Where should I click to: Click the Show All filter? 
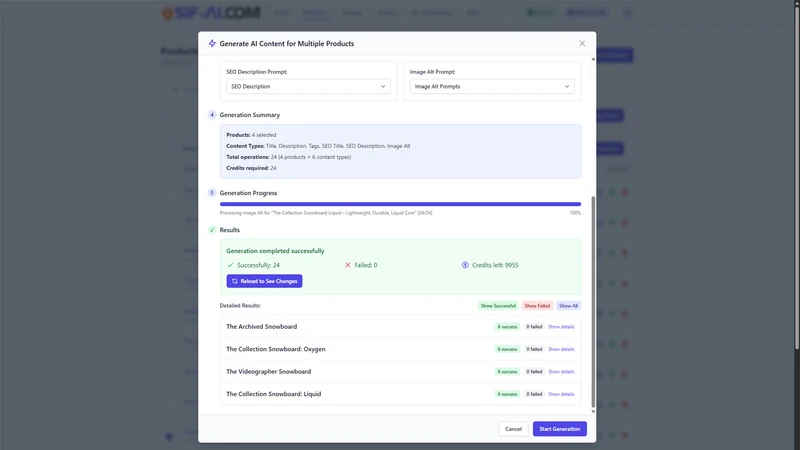pos(568,306)
